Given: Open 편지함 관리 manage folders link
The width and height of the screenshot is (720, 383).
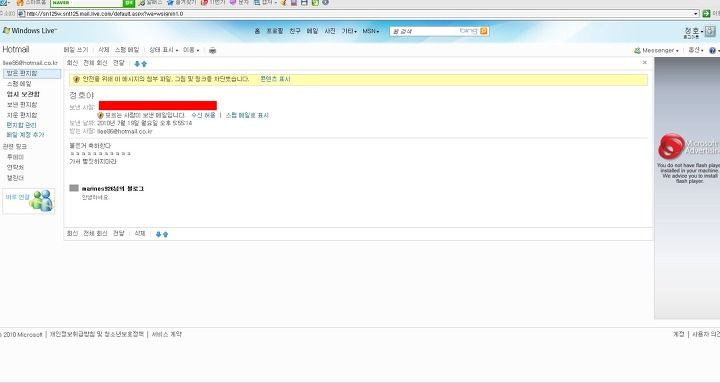Looking at the screenshot, I should [21, 125].
